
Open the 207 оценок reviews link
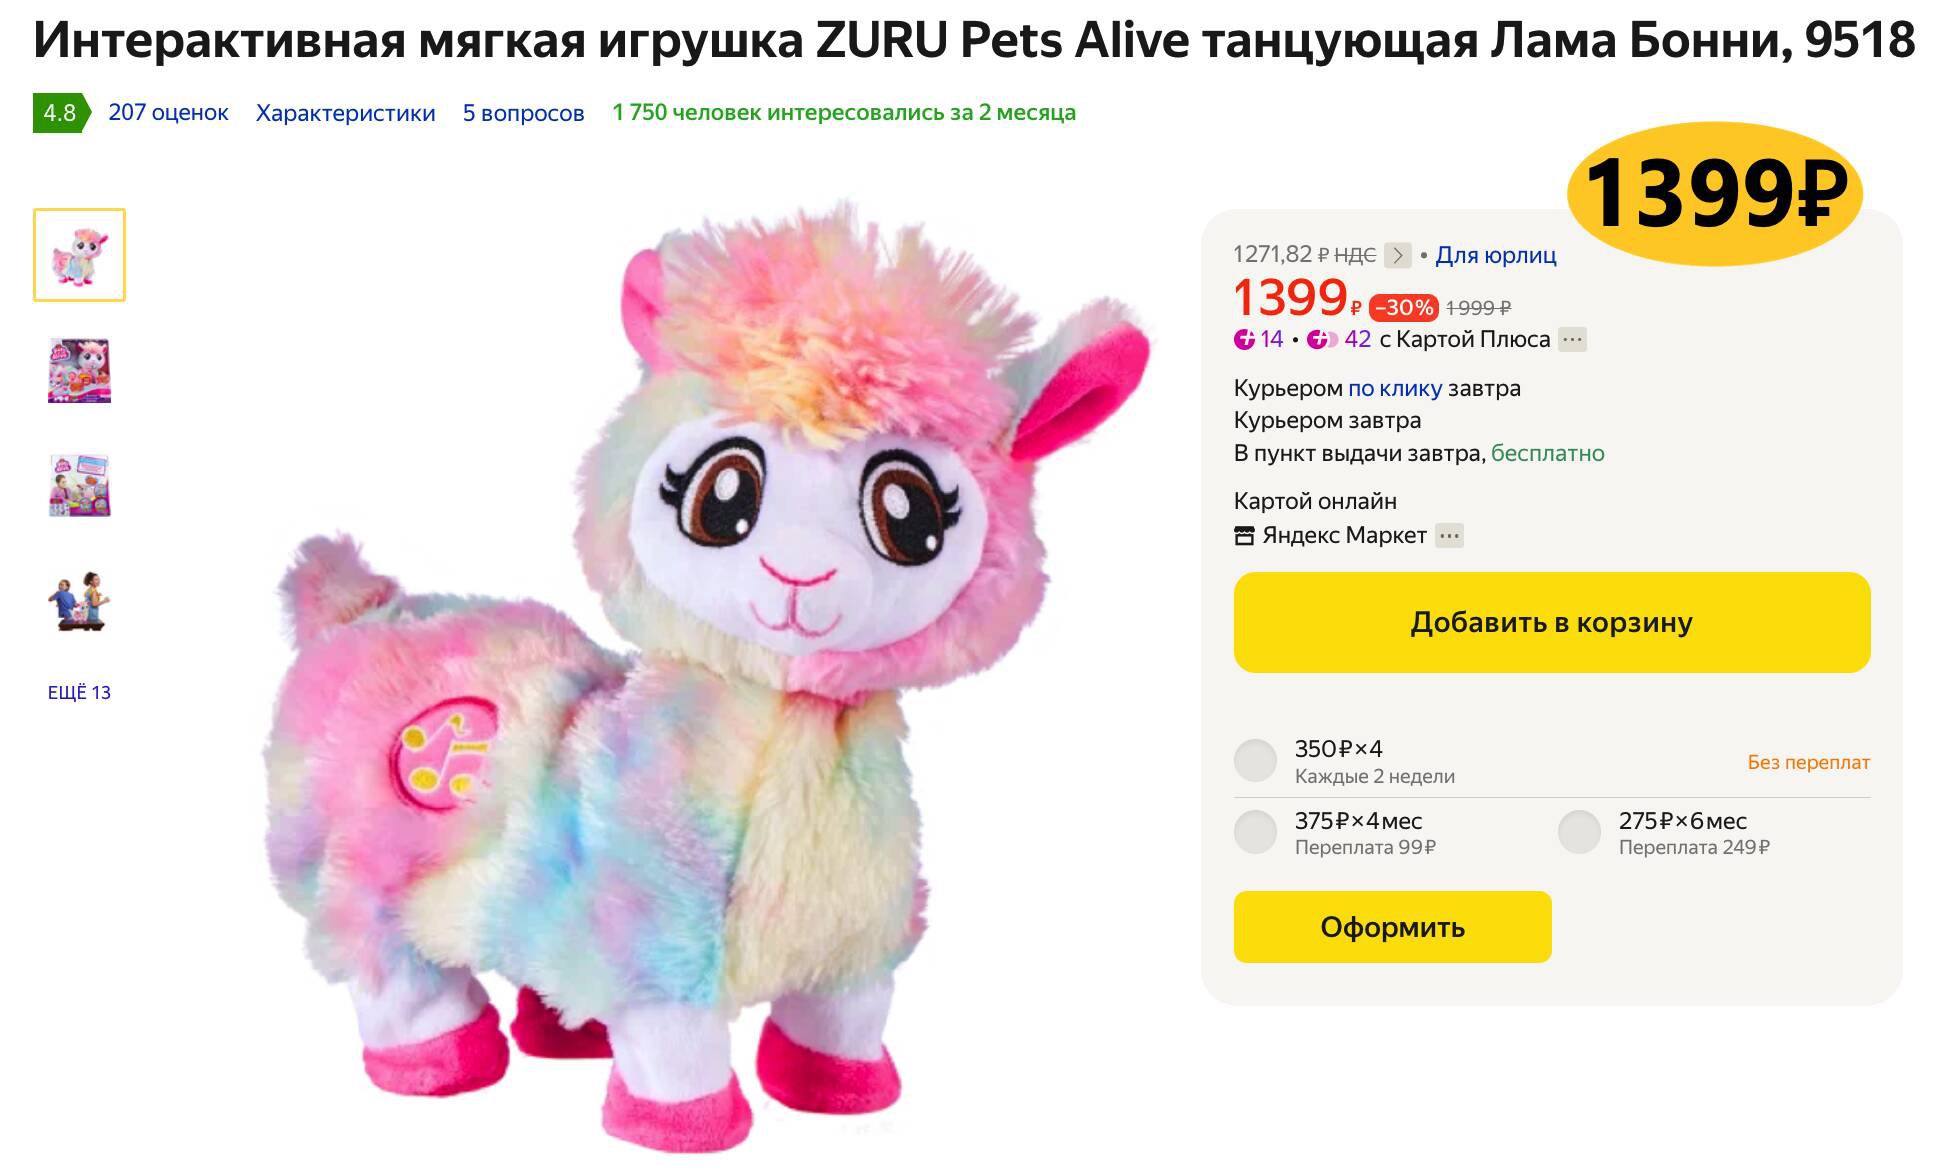(168, 113)
